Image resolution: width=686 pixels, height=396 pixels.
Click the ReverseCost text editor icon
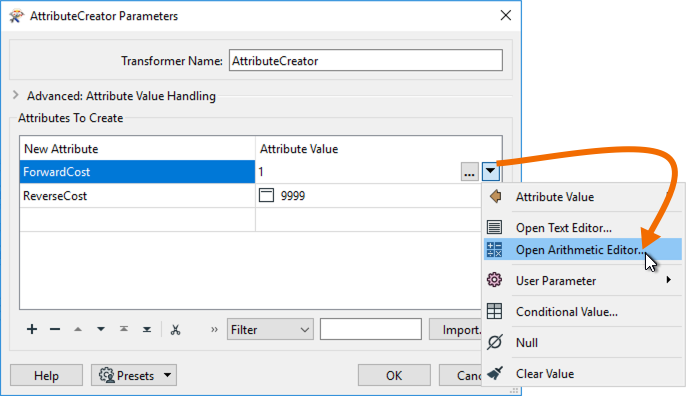(266, 195)
